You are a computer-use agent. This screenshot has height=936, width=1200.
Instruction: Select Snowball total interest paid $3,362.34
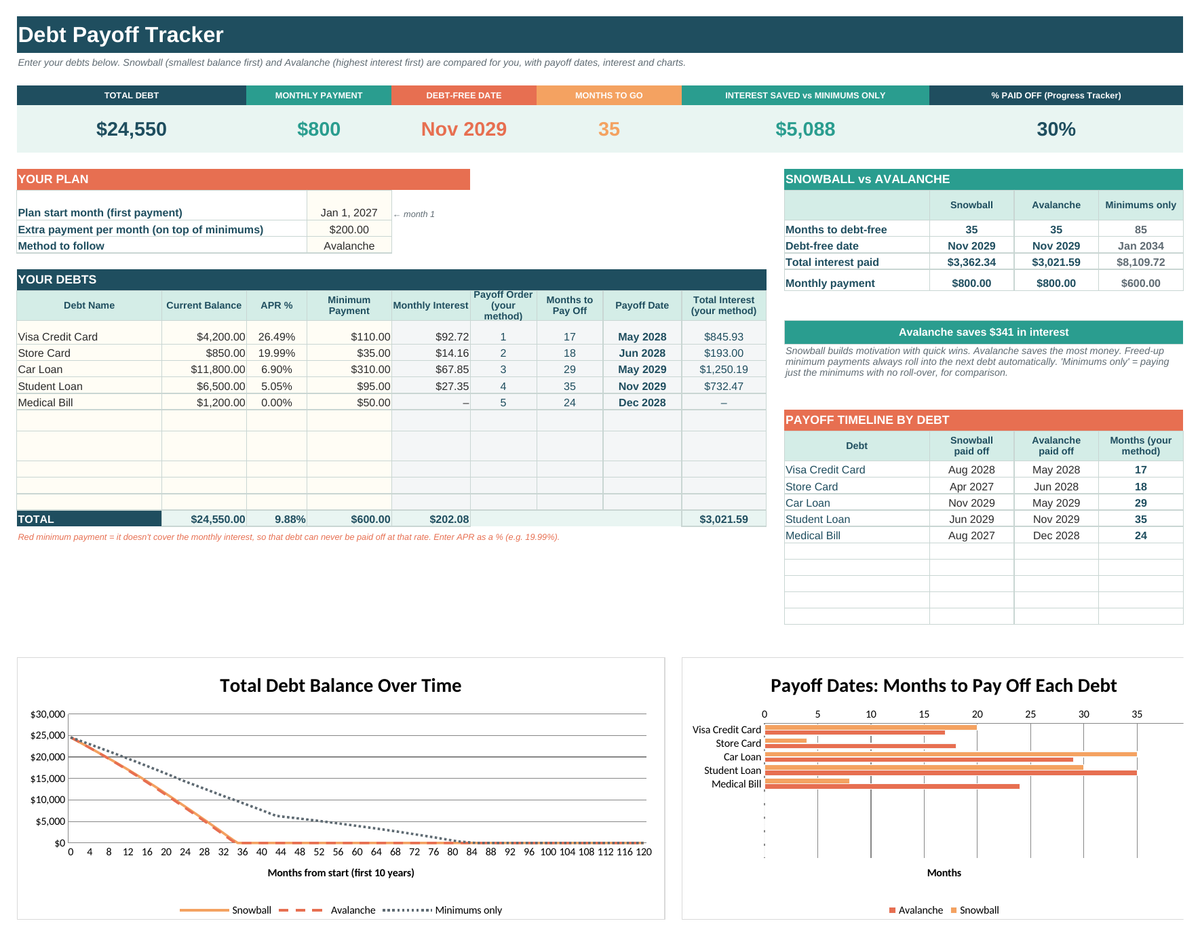(971, 262)
